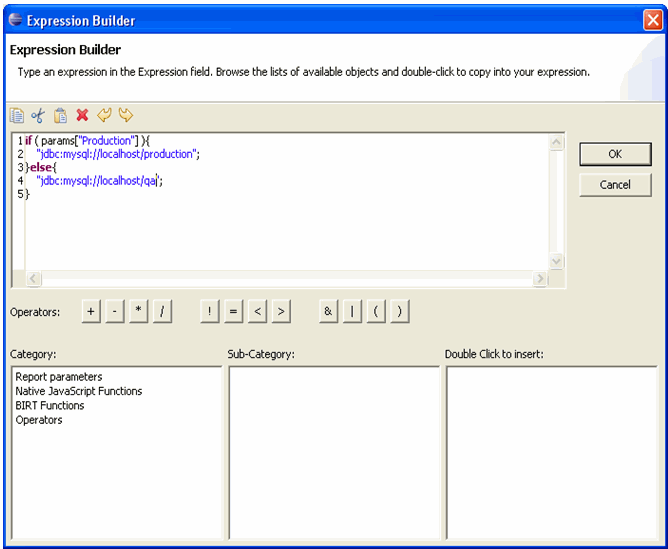The width and height of the screenshot is (668, 549).
Task: Click the else line in the editor
Action: coord(41,167)
